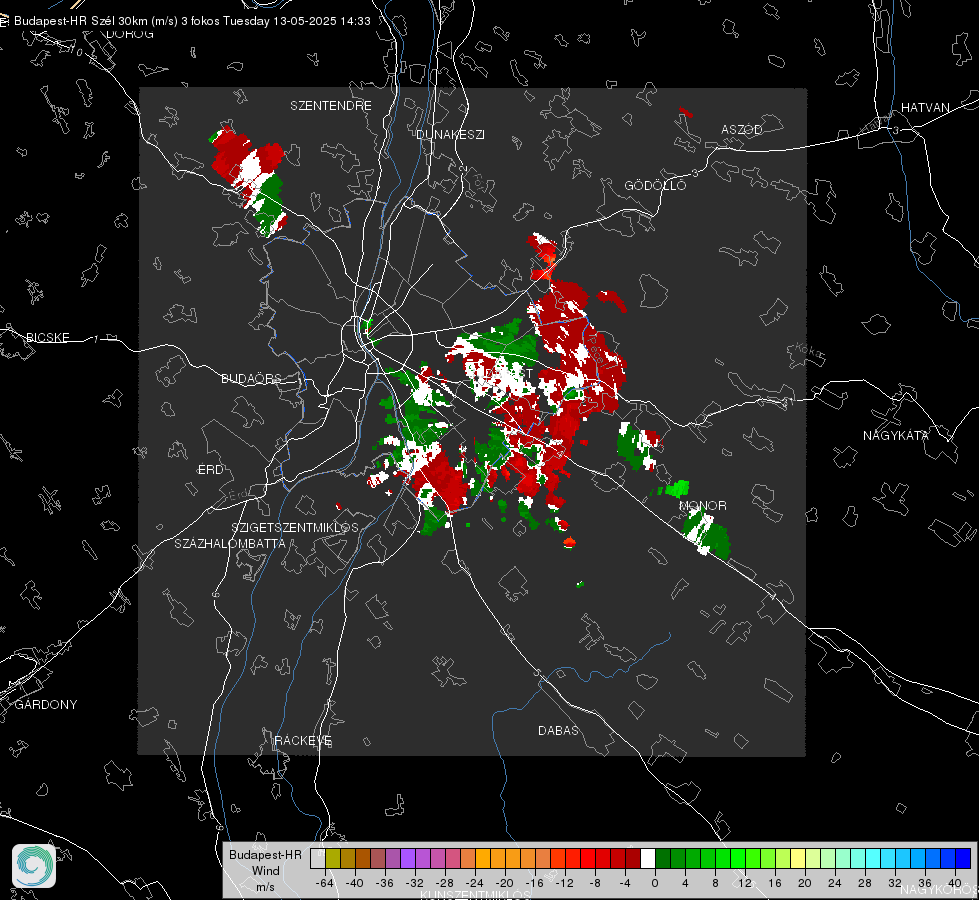Click the MONOR town label

[702, 505]
